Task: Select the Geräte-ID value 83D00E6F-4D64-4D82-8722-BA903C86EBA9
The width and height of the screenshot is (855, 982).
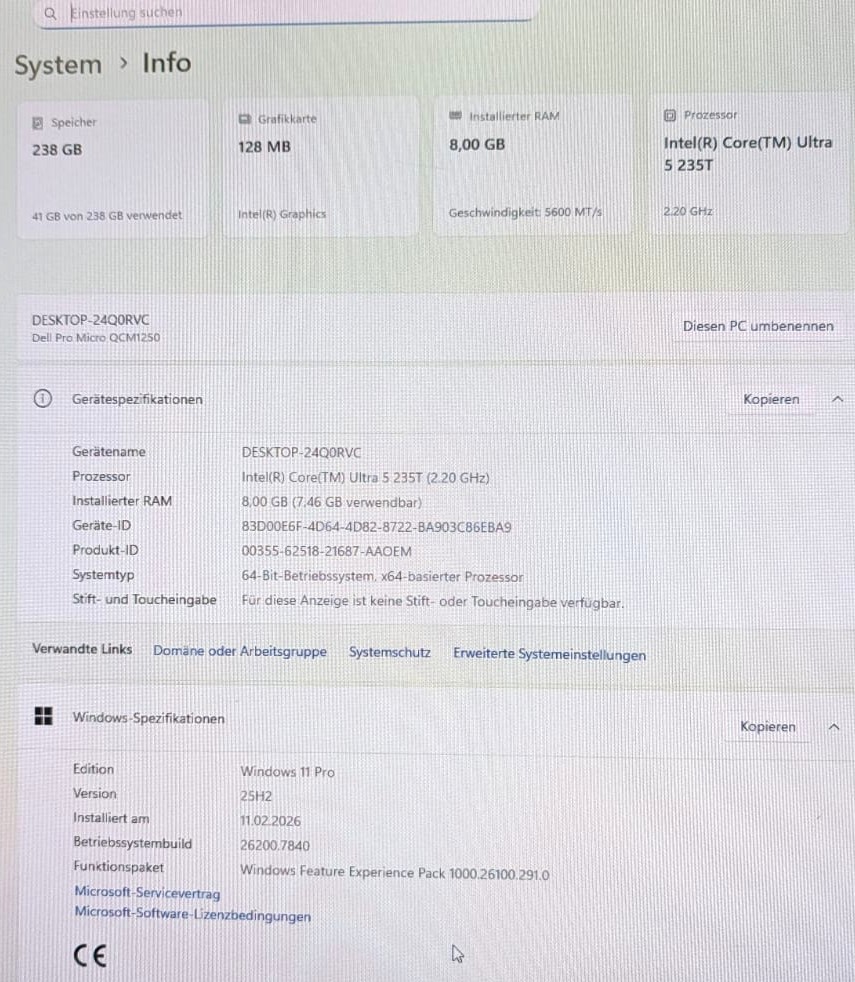Action: (376, 527)
